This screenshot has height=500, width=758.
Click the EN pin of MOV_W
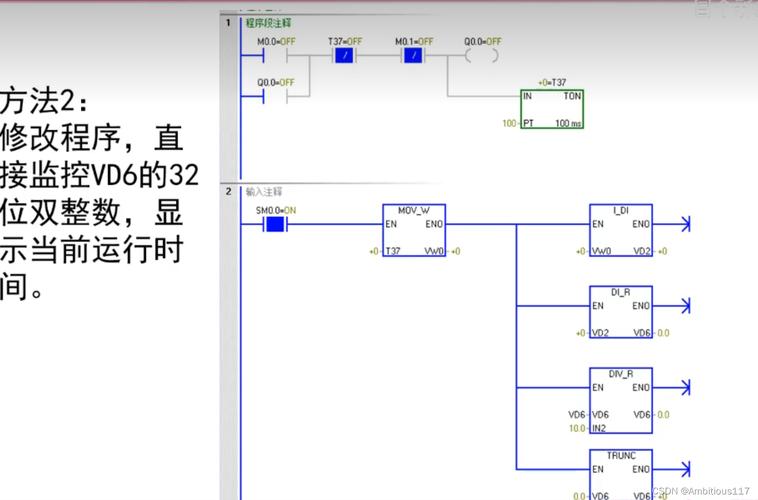(x=391, y=224)
